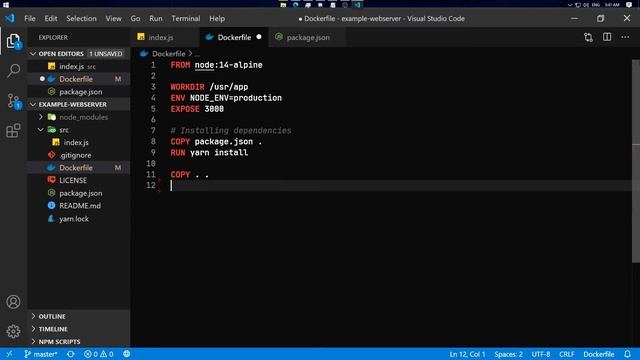Click the VS Code logo icon
Viewport: 640px width, 360px height.
click(10, 18)
